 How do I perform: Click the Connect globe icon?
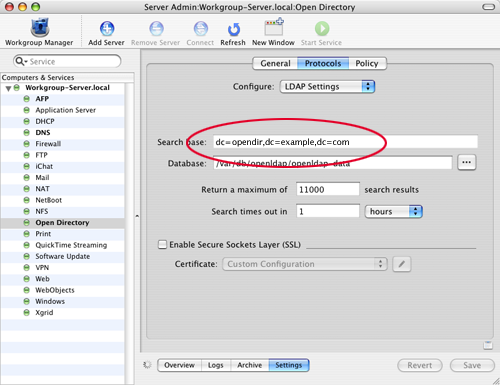click(x=200, y=29)
